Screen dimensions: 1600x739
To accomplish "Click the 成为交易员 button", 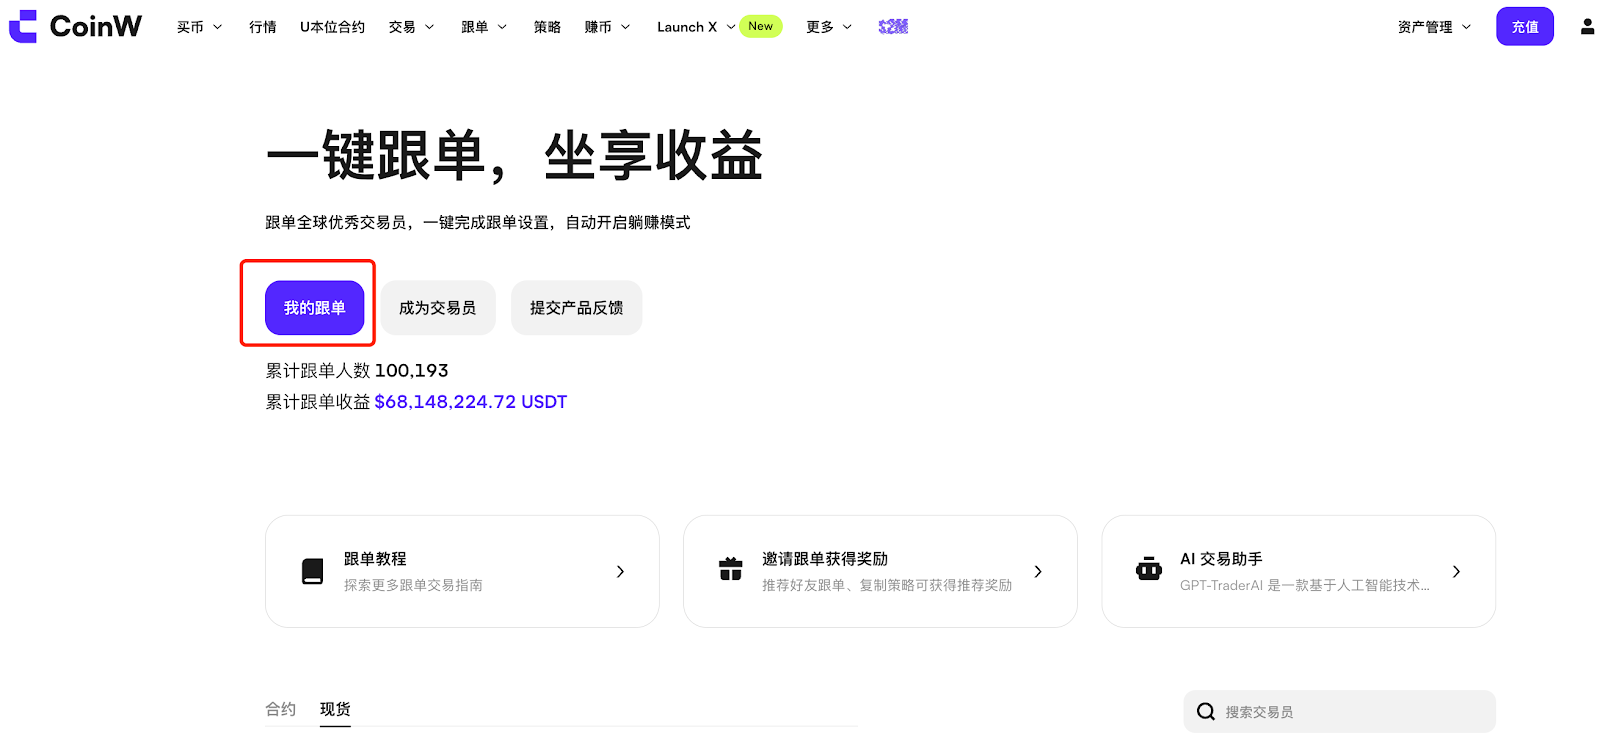I will click(437, 308).
